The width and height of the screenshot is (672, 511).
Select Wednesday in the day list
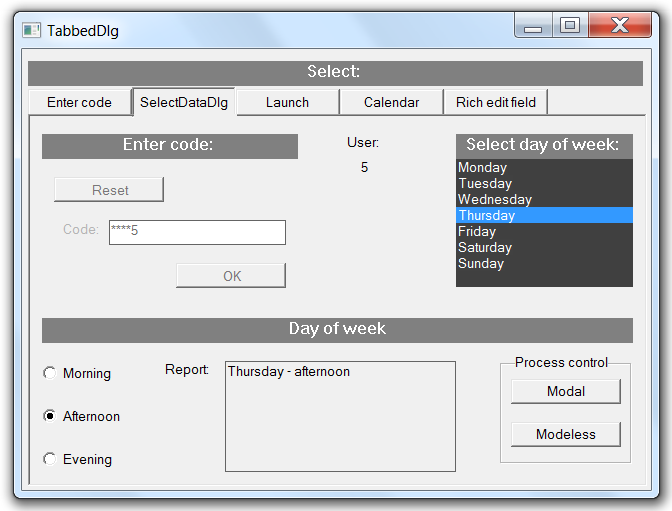544,199
